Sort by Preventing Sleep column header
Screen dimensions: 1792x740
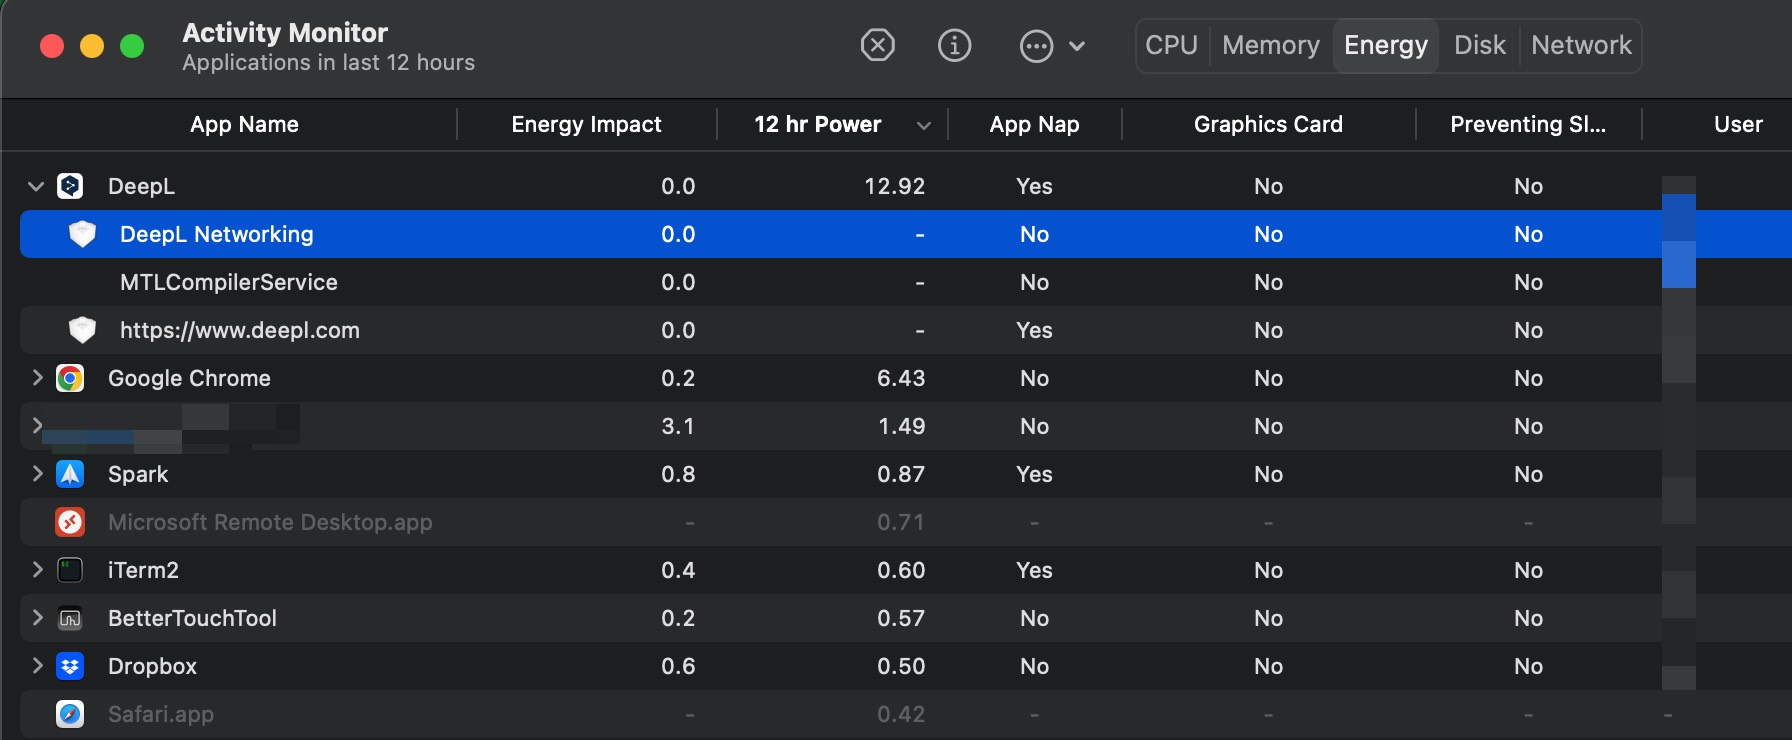(x=1528, y=124)
